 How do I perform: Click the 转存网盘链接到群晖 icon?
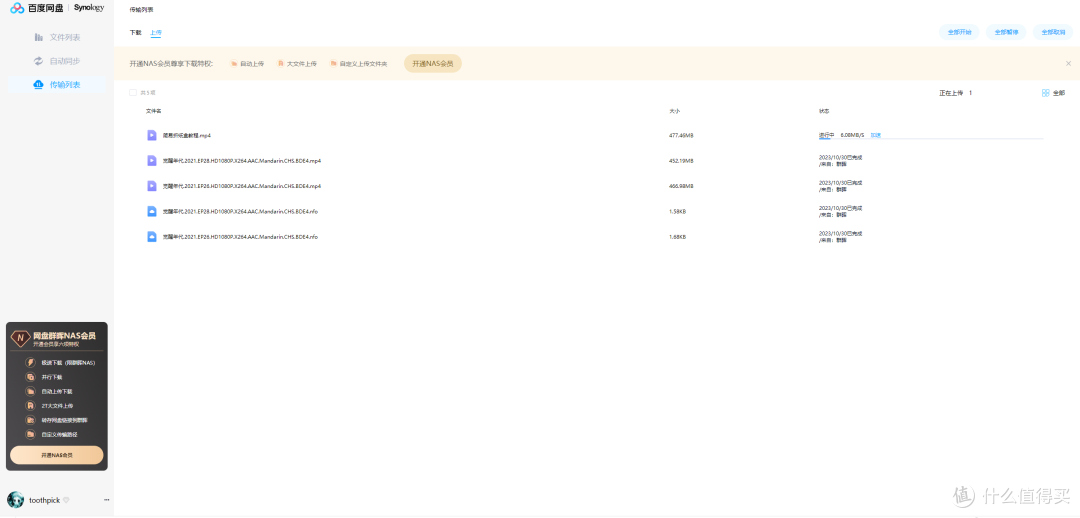coord(30,420)
